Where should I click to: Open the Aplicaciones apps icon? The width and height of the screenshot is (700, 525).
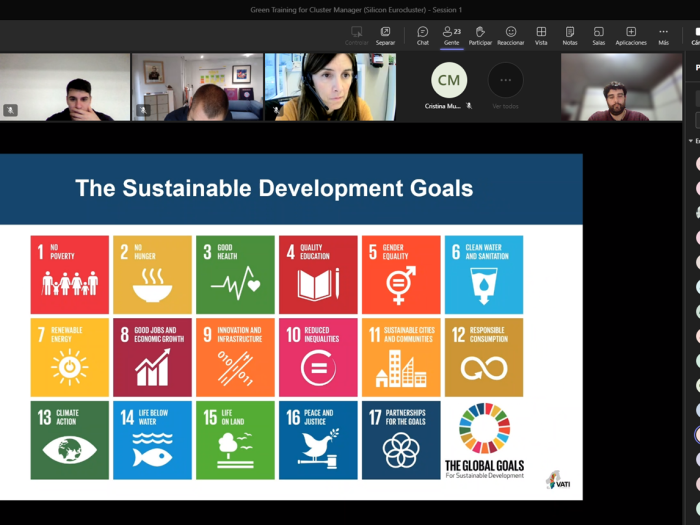tap(631, 35)
